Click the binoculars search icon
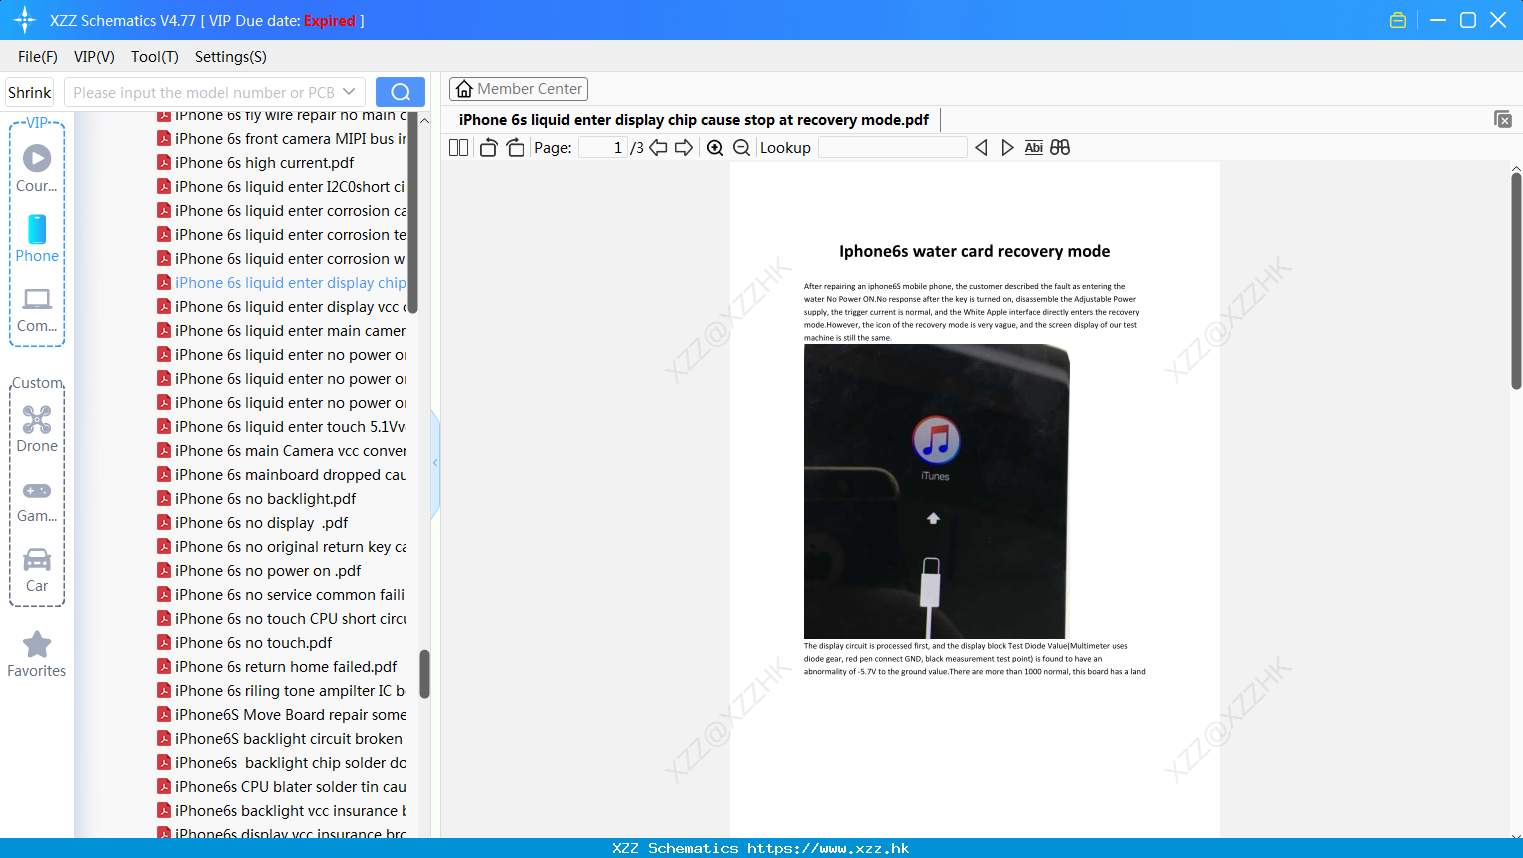This screenshot has height=858, width=1523. [x=1060, y=148]
